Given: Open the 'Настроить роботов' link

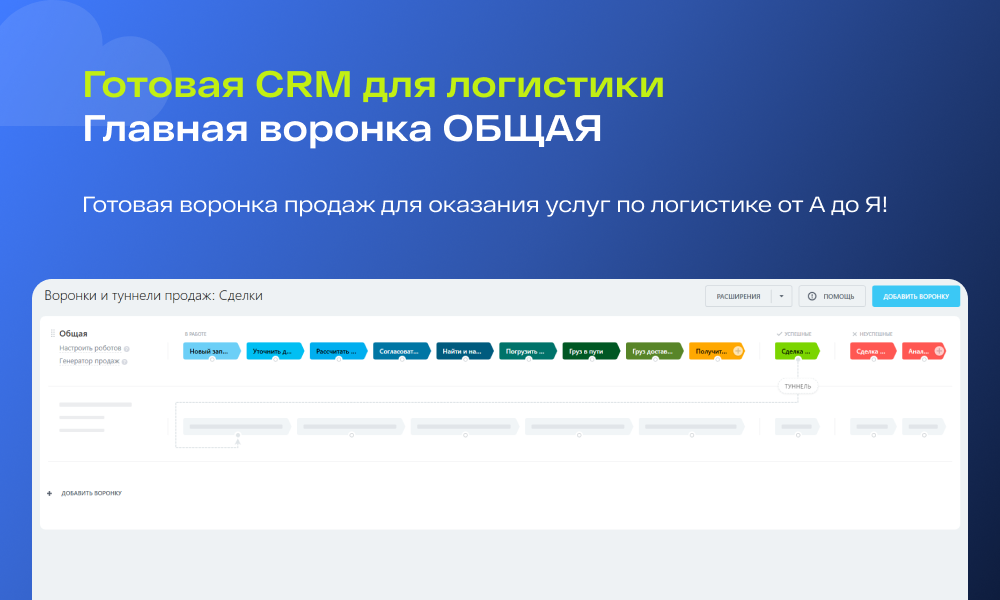Looking at the screenshot, I should pyautogui.click(x=90, y=348).
